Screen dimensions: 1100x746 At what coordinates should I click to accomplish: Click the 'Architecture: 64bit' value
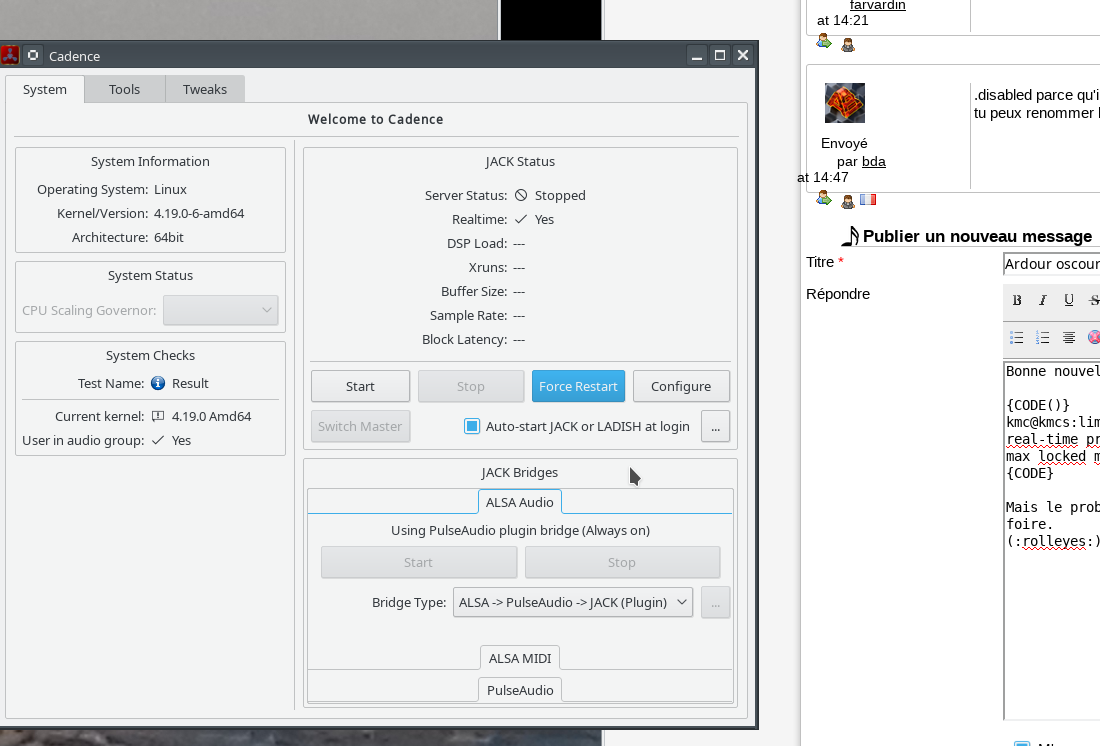click(168, 237)
